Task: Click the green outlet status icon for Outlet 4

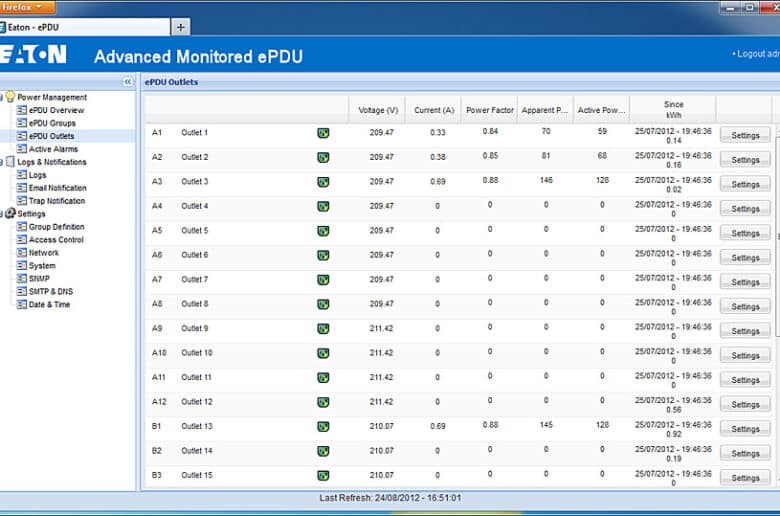Action: [x=323, y=206]
